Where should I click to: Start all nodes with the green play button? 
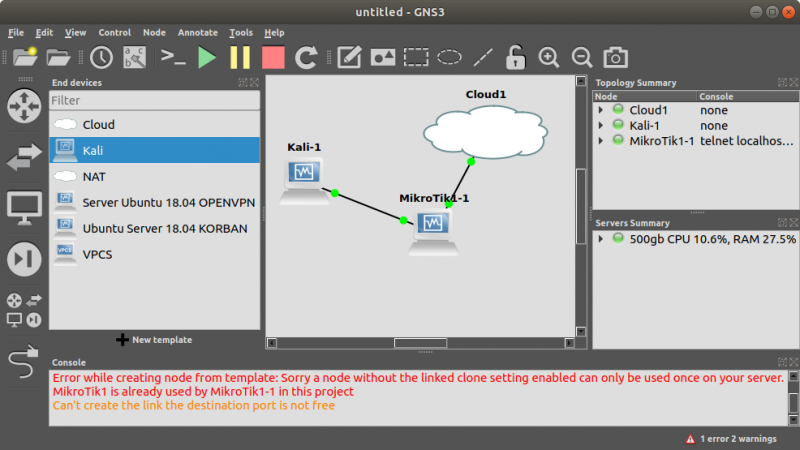[x=207, y=57]
